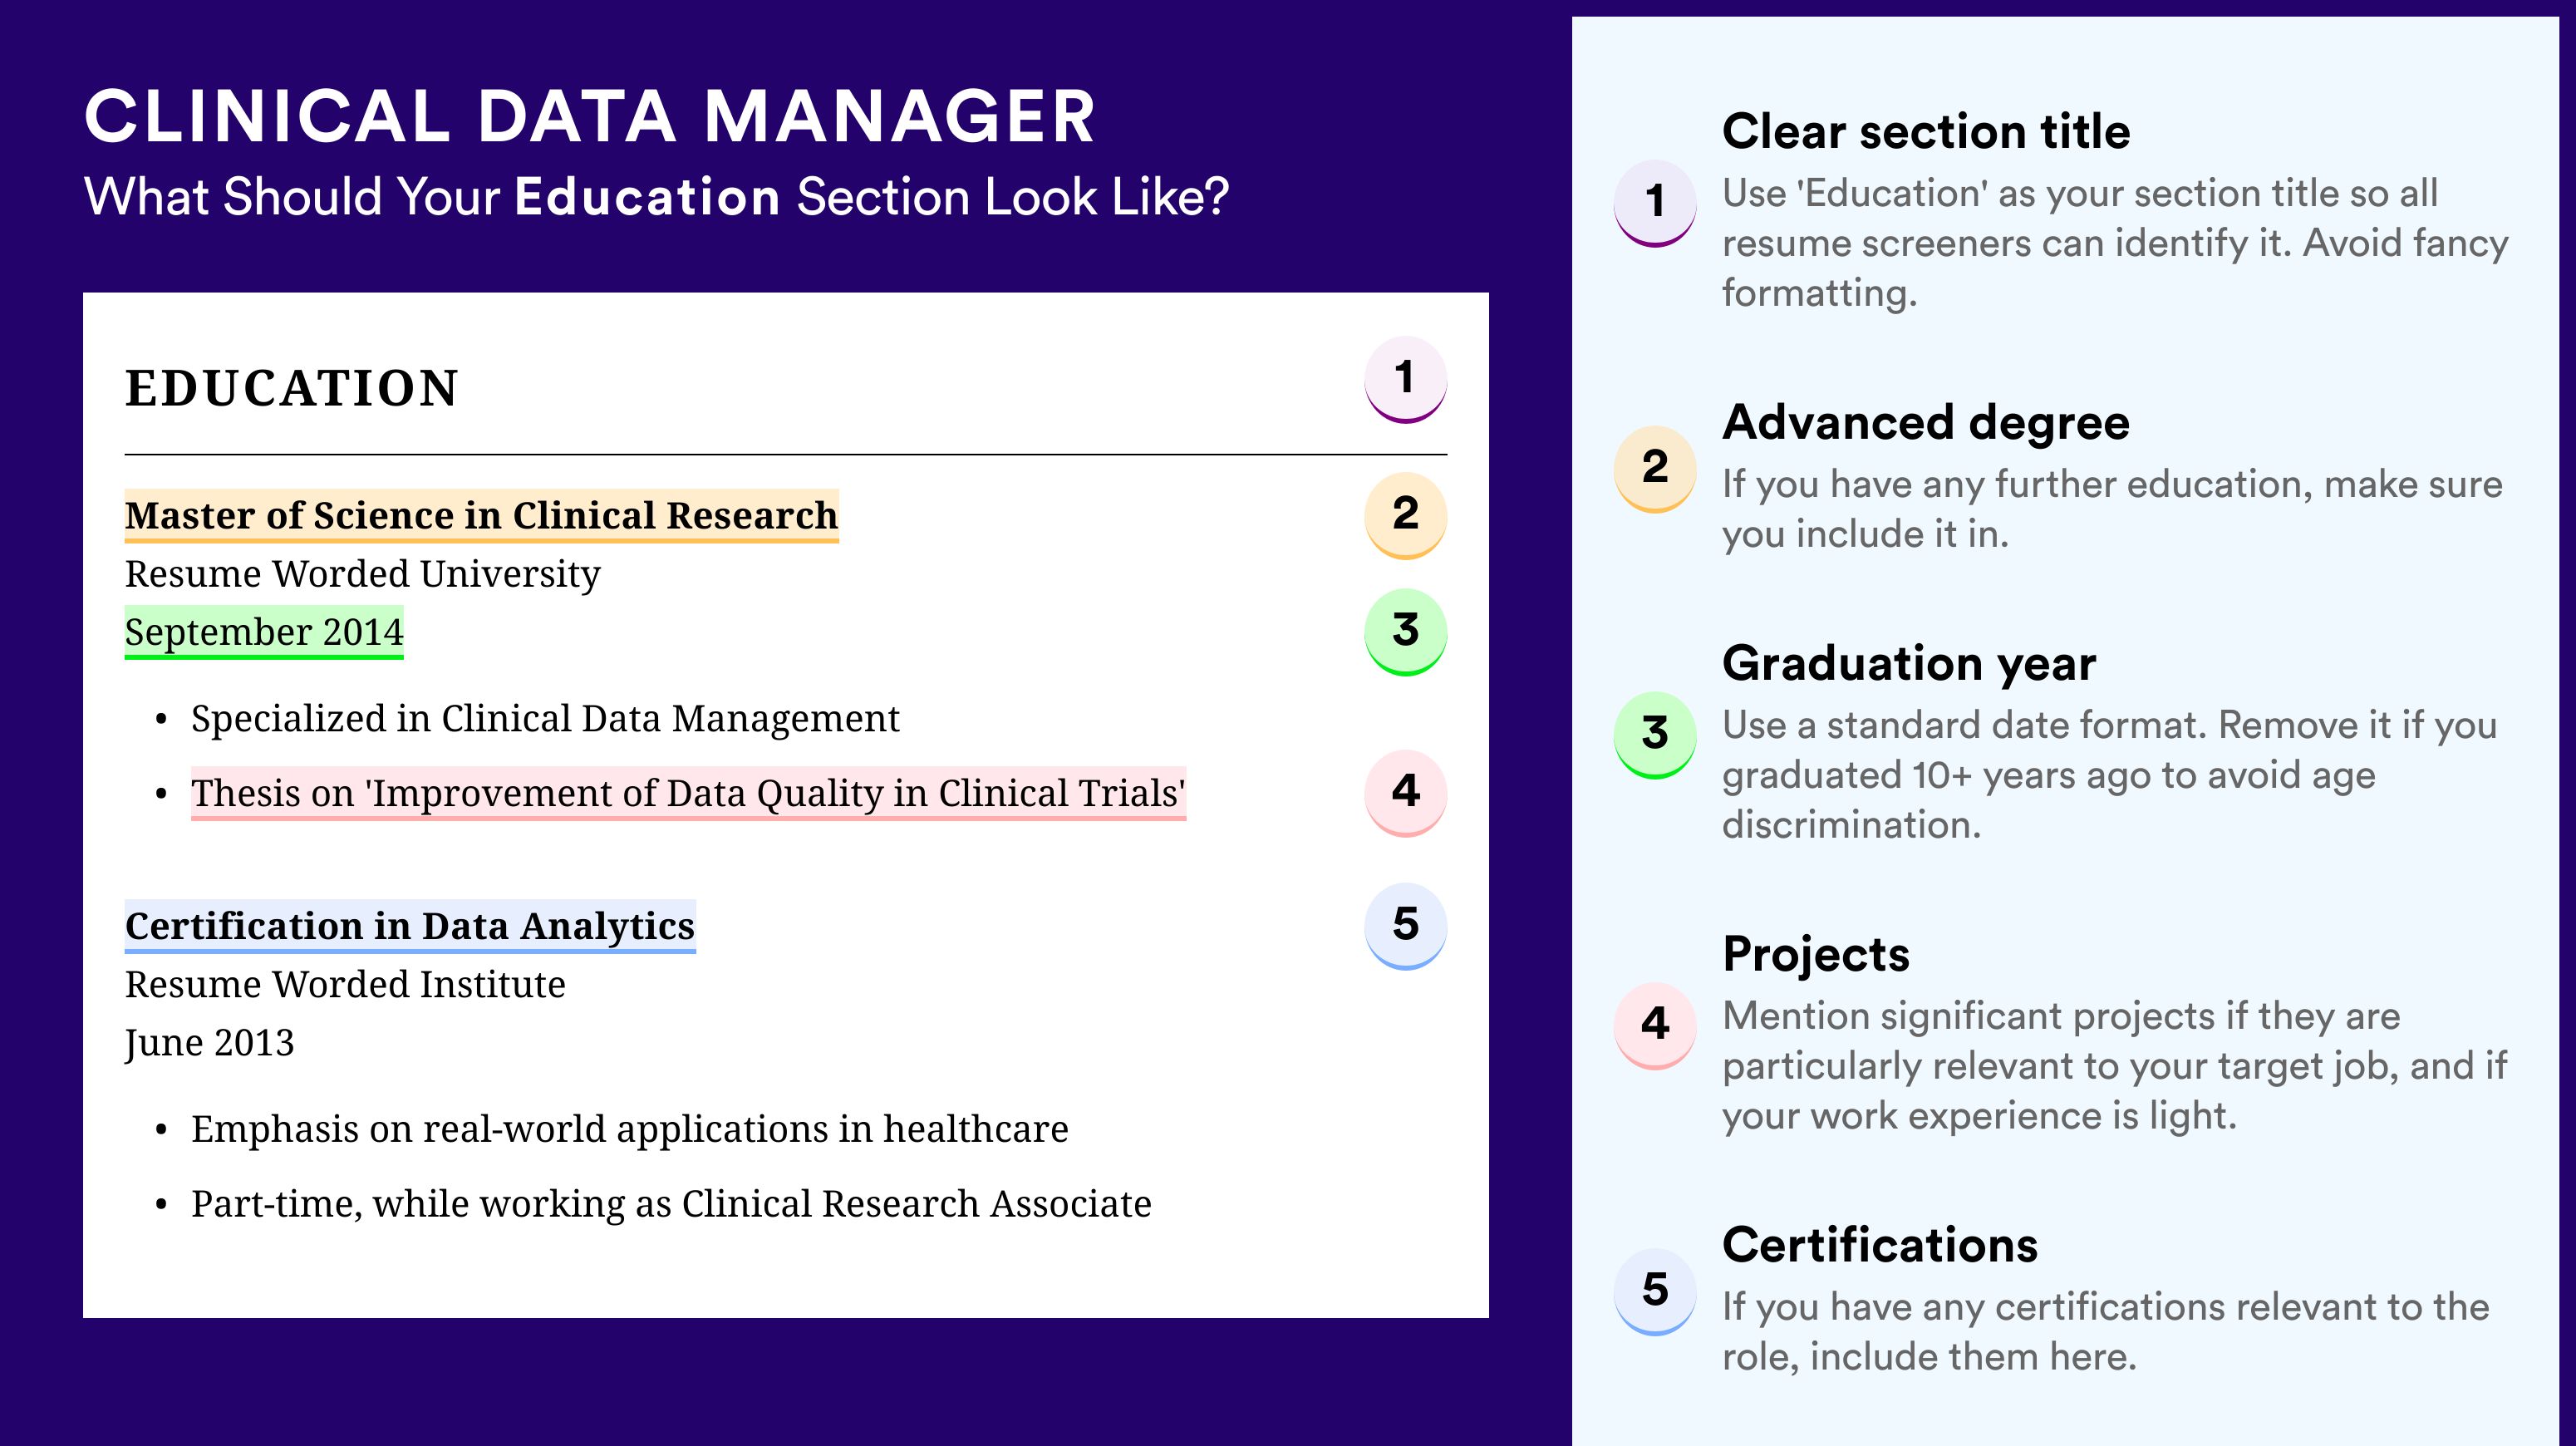Click badge 2 next to Advanced degree
The image size is (2576, 1446).
[x=1655, y=468]
